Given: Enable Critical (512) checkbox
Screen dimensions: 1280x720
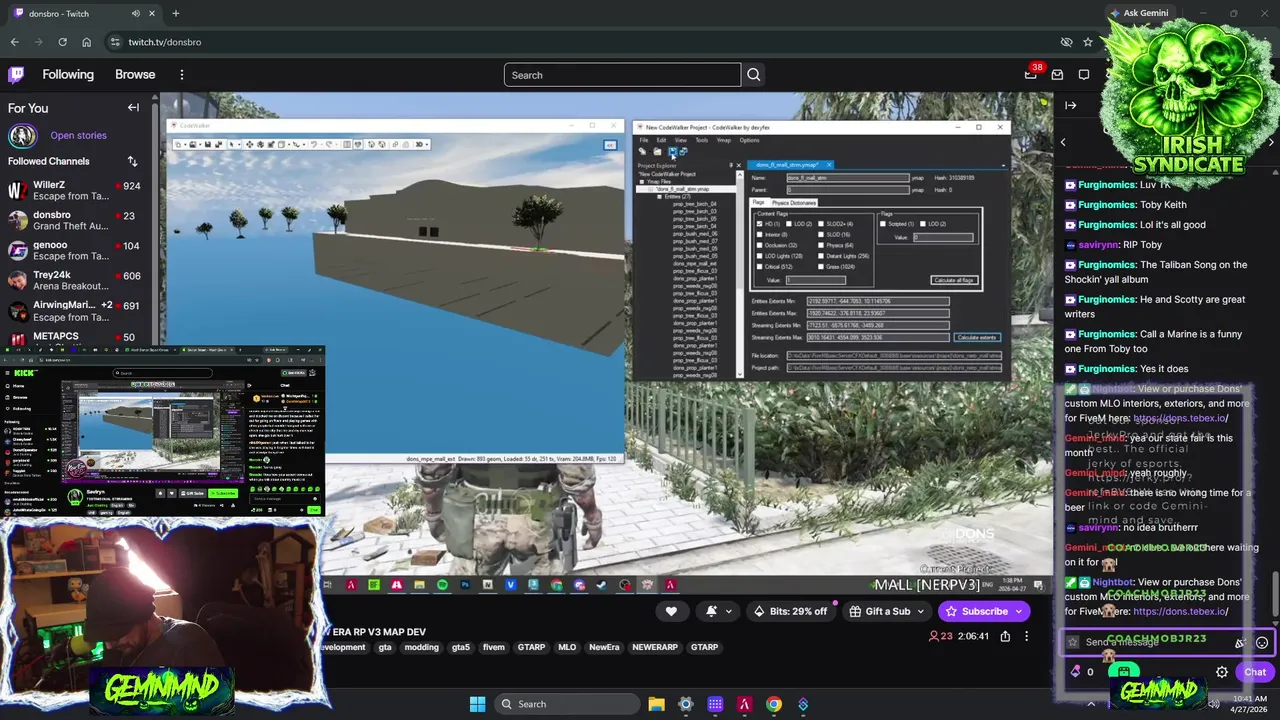Looking at the screenshot, I should (x=760, y=267).
